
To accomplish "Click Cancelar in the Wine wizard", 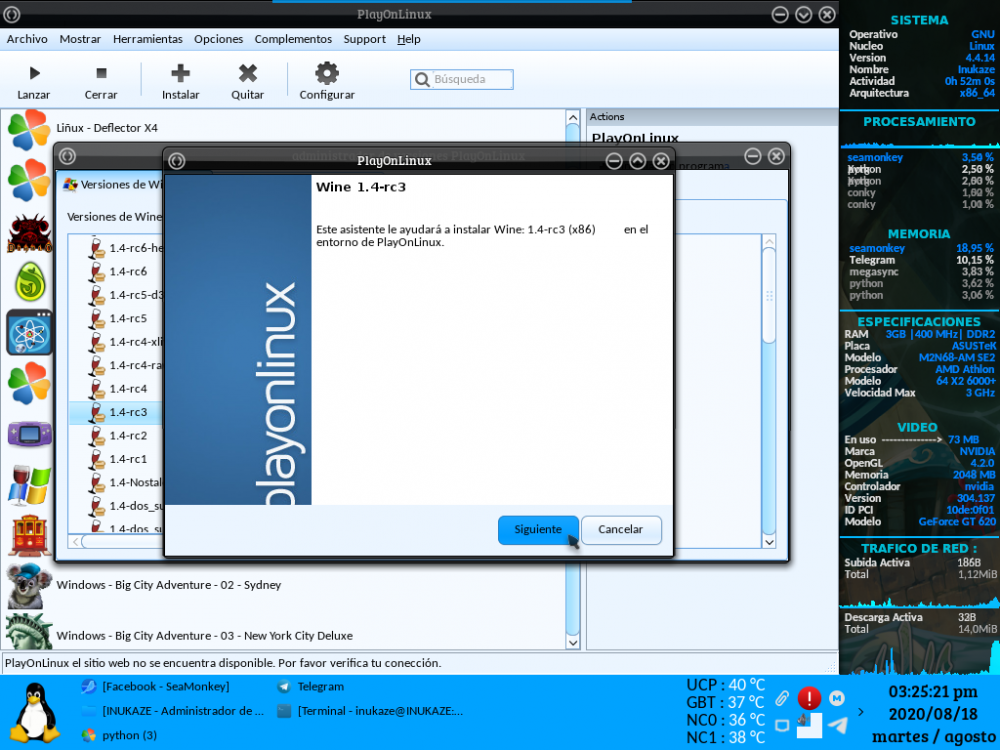I will (620, 529).
